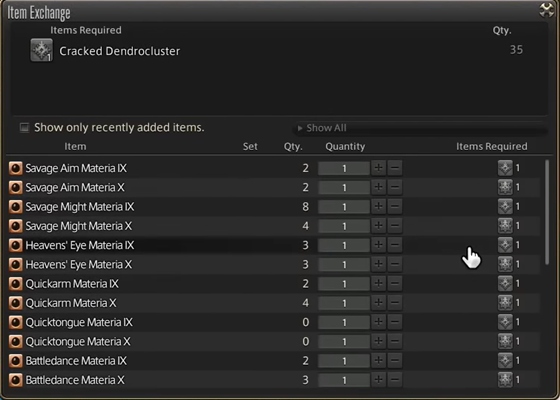Click required cluster icon in Battledance Materia IX row
Viewport: 560px width, 400px height.
[505, 361]
